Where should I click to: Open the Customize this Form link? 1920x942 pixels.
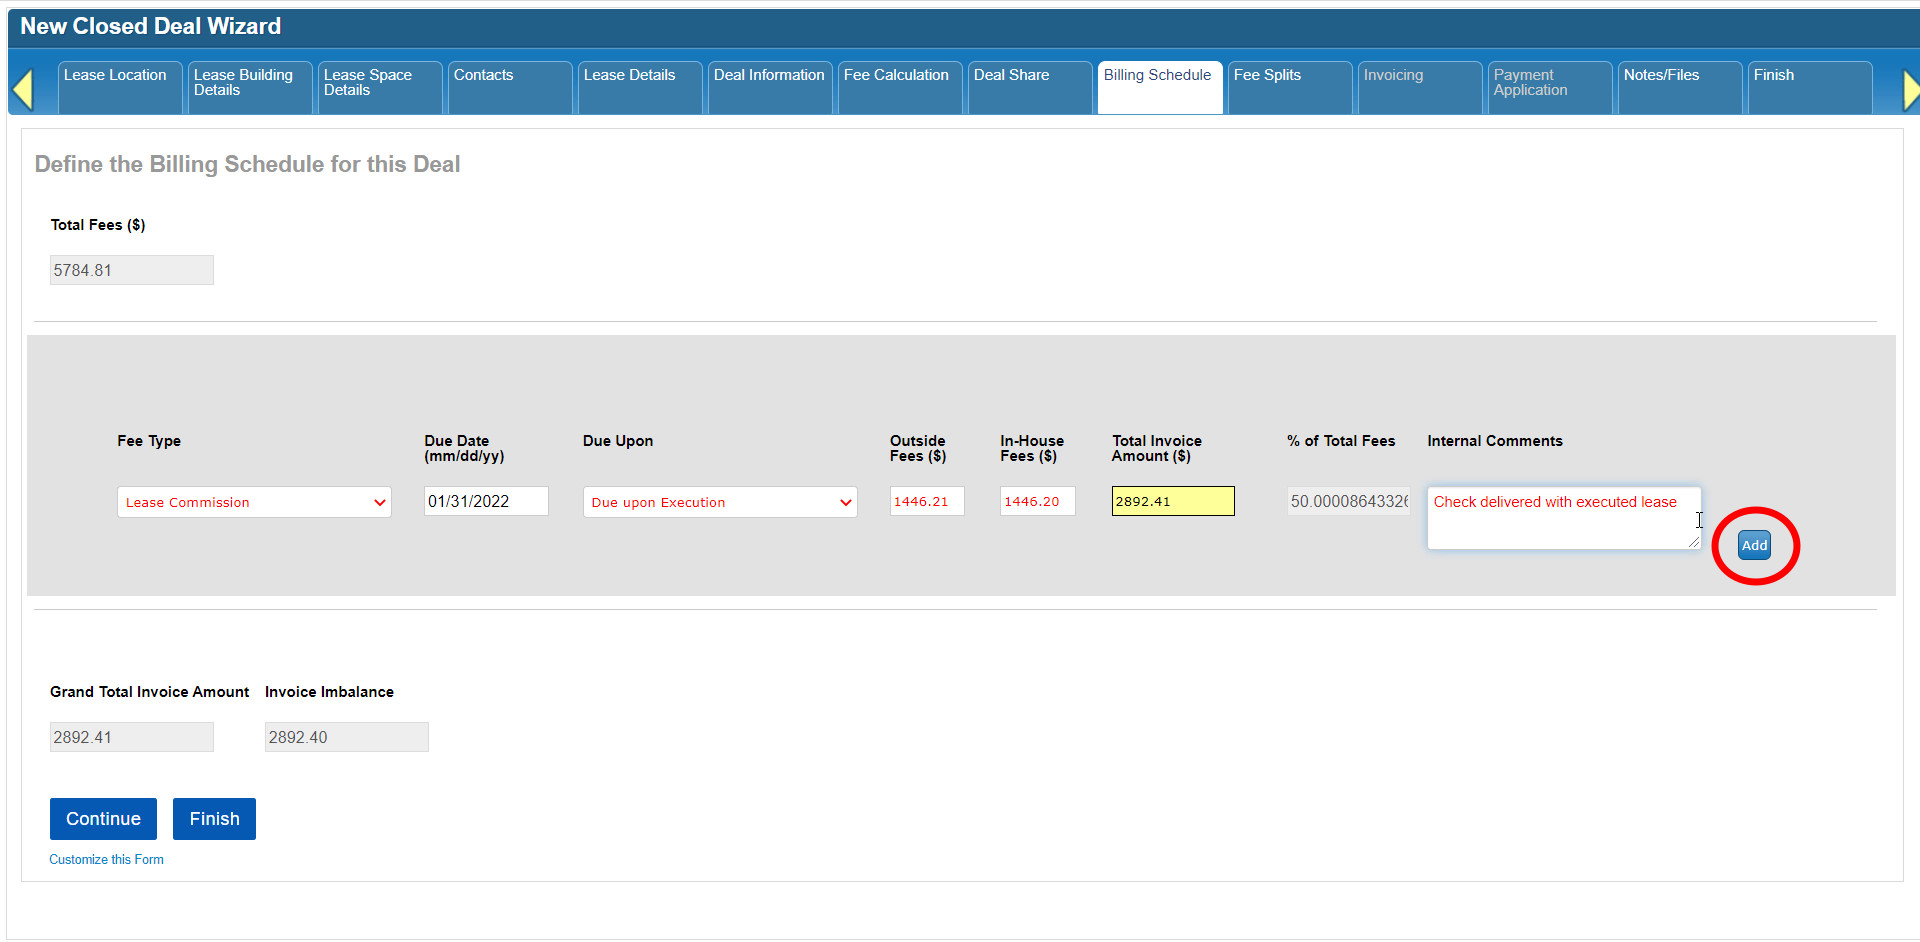107,860
